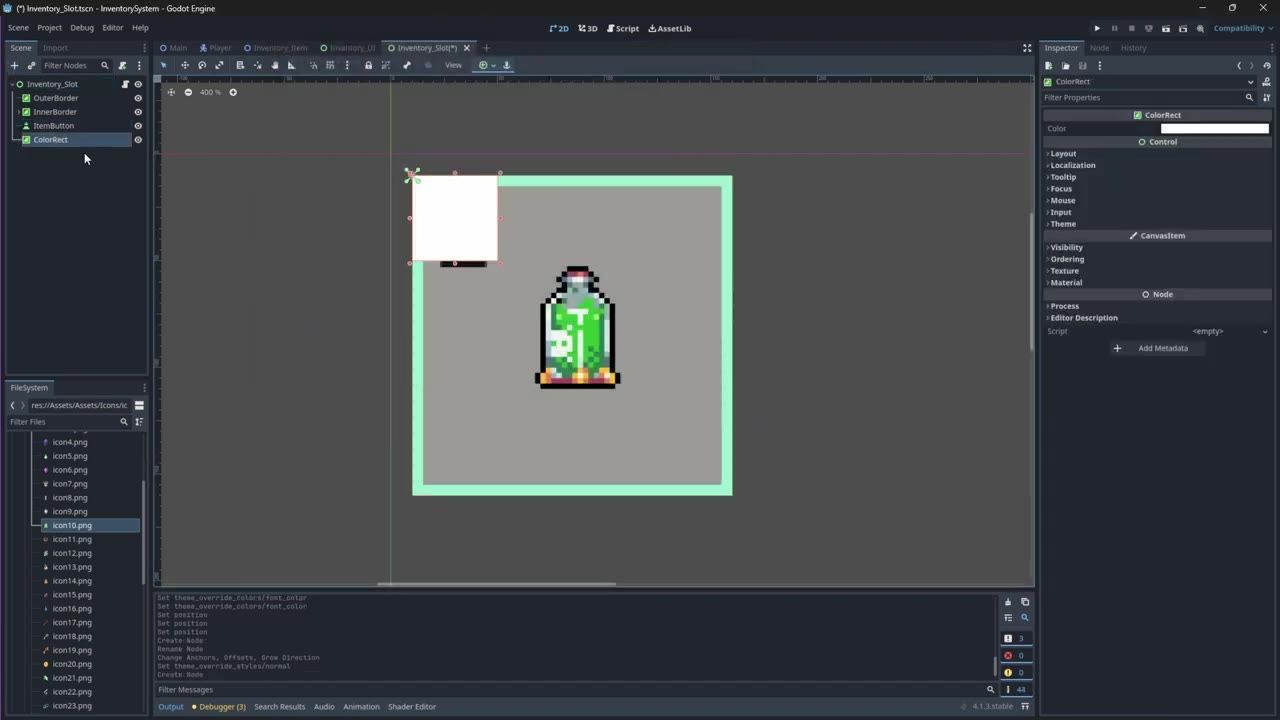This screenshot has width=1280, height=720.
Task: Toggle error messages in the output panel
Action: (1014, 656)
